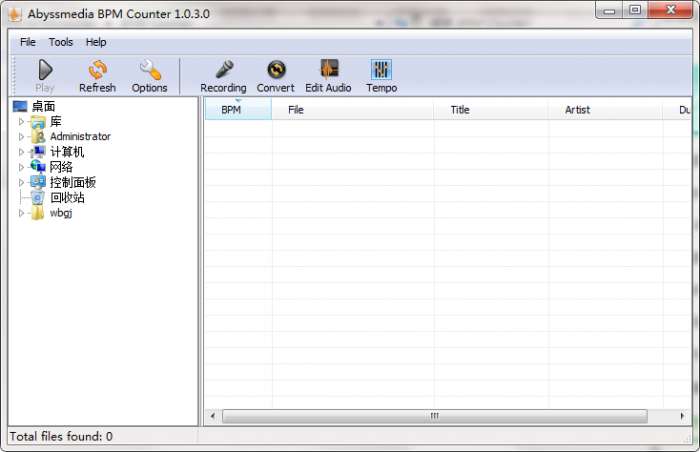Expand the 网络 tree node

click(21, 167)
